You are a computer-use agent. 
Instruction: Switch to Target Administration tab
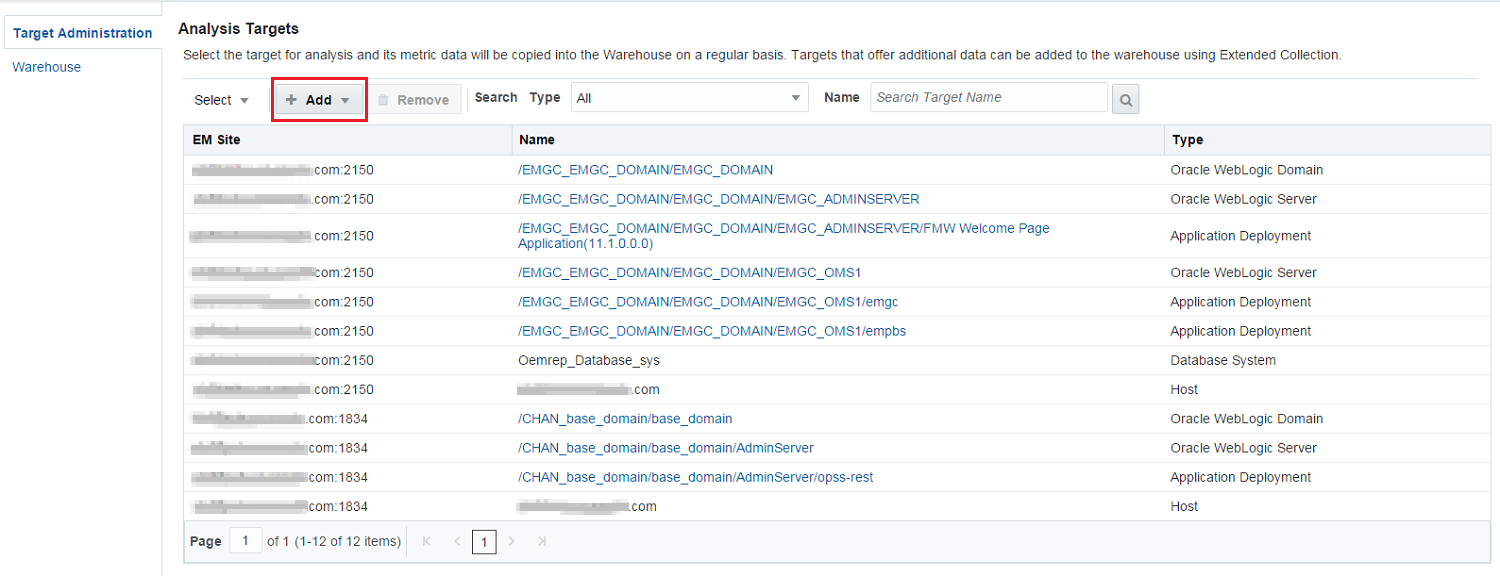[82, 33]
